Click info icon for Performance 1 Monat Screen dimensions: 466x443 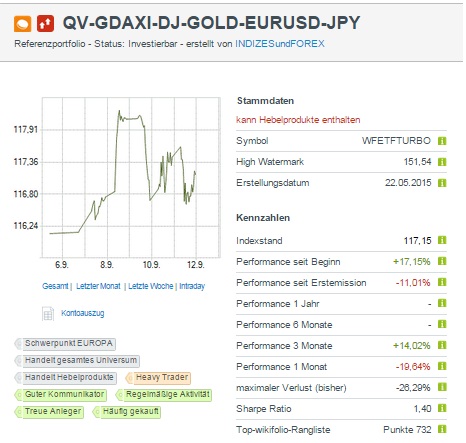pyautogui.click(x=442, y=366)
